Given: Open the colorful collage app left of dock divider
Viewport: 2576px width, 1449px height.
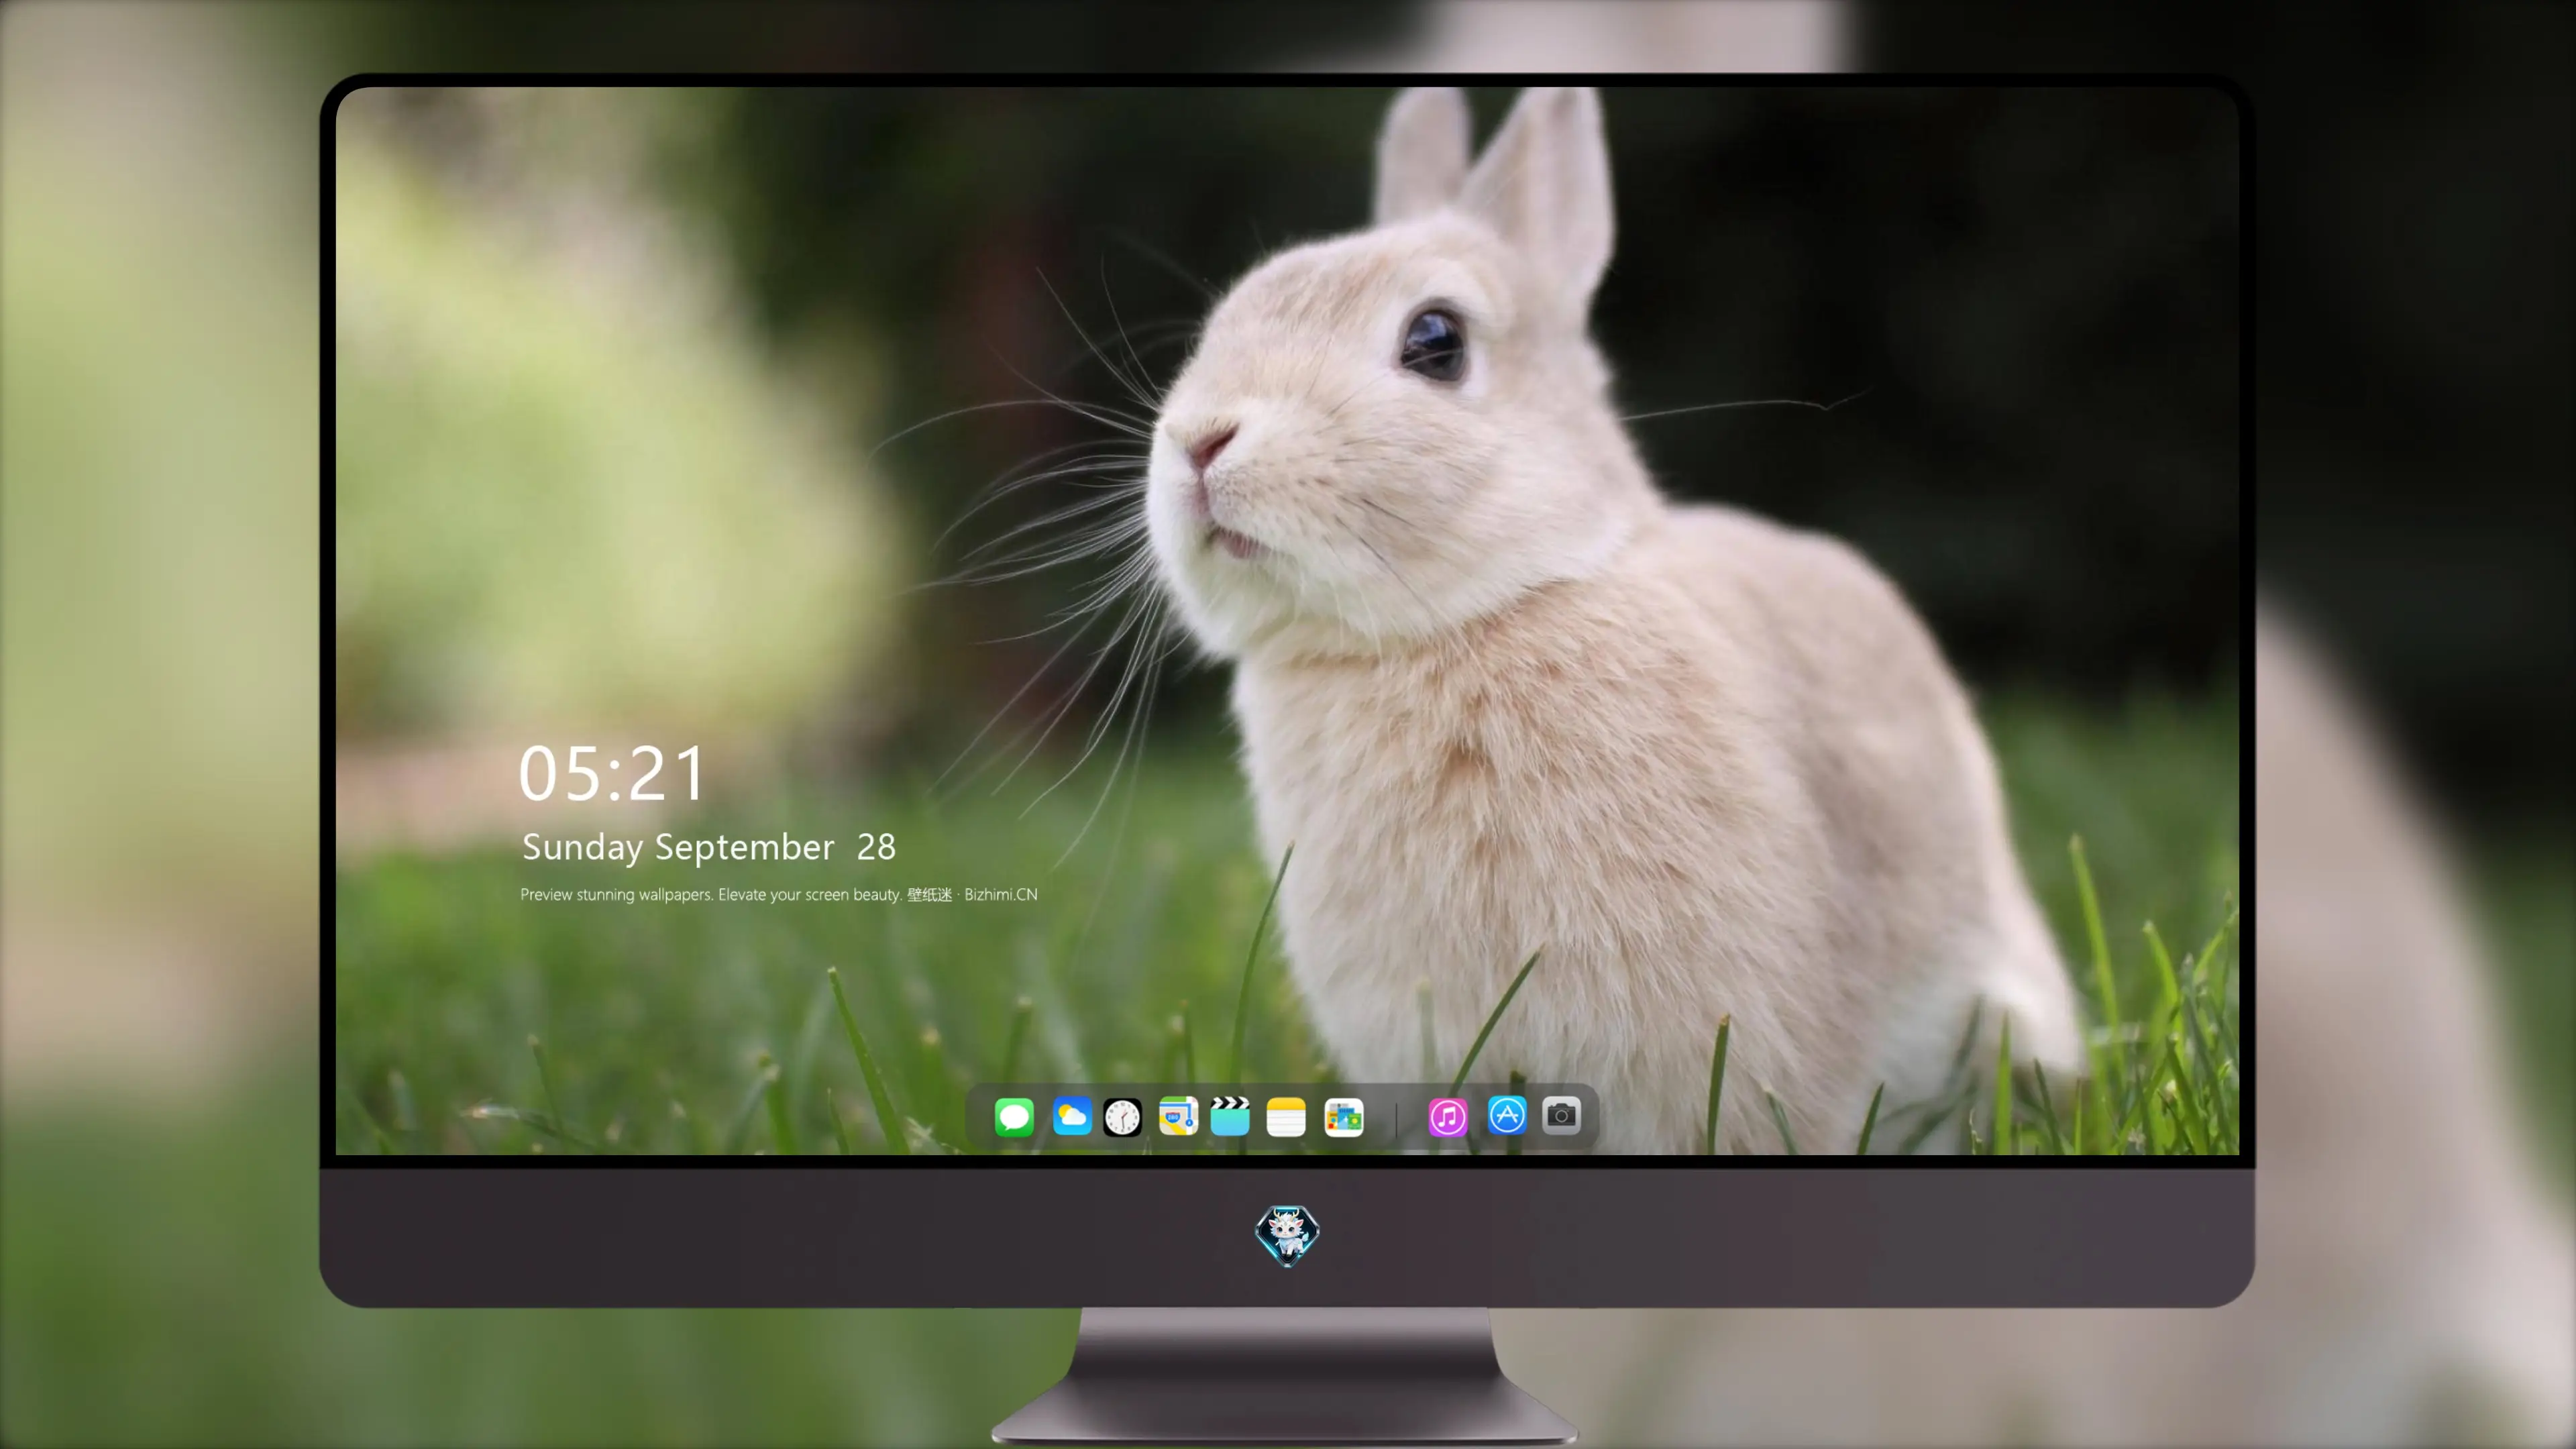Looking at the screenshot, I should pyautogui.click(x=1343, y=1116).
